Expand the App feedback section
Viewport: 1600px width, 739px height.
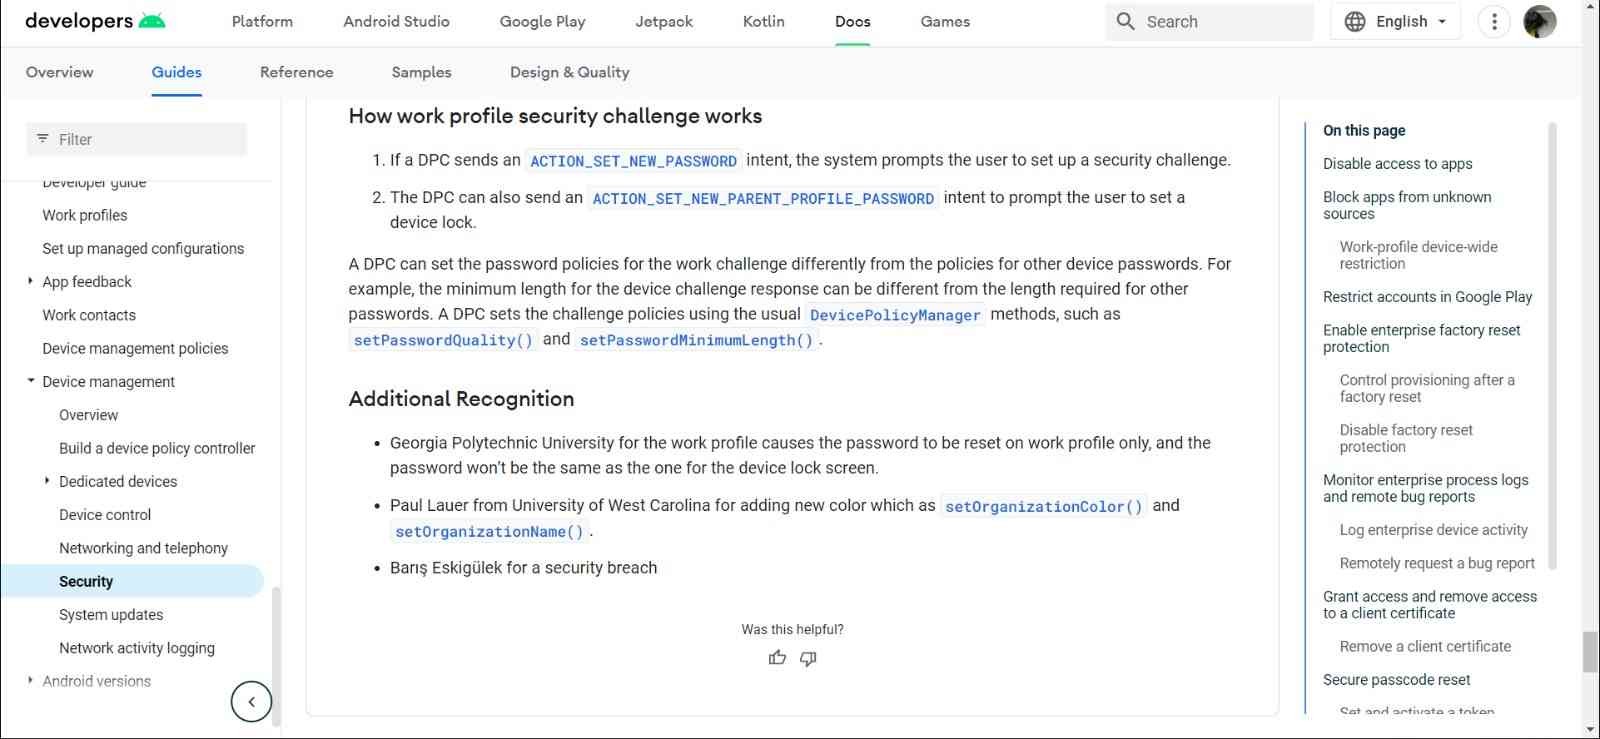pos(30,281)
